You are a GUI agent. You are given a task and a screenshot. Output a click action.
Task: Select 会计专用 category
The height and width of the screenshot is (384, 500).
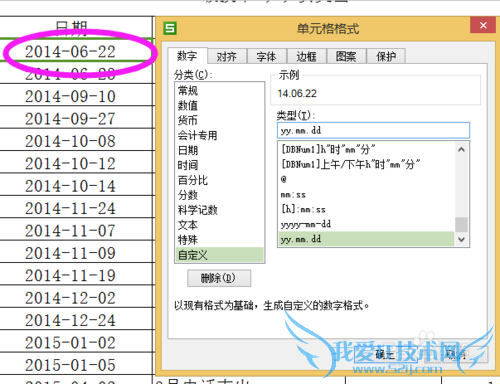(x=219, y=135)
